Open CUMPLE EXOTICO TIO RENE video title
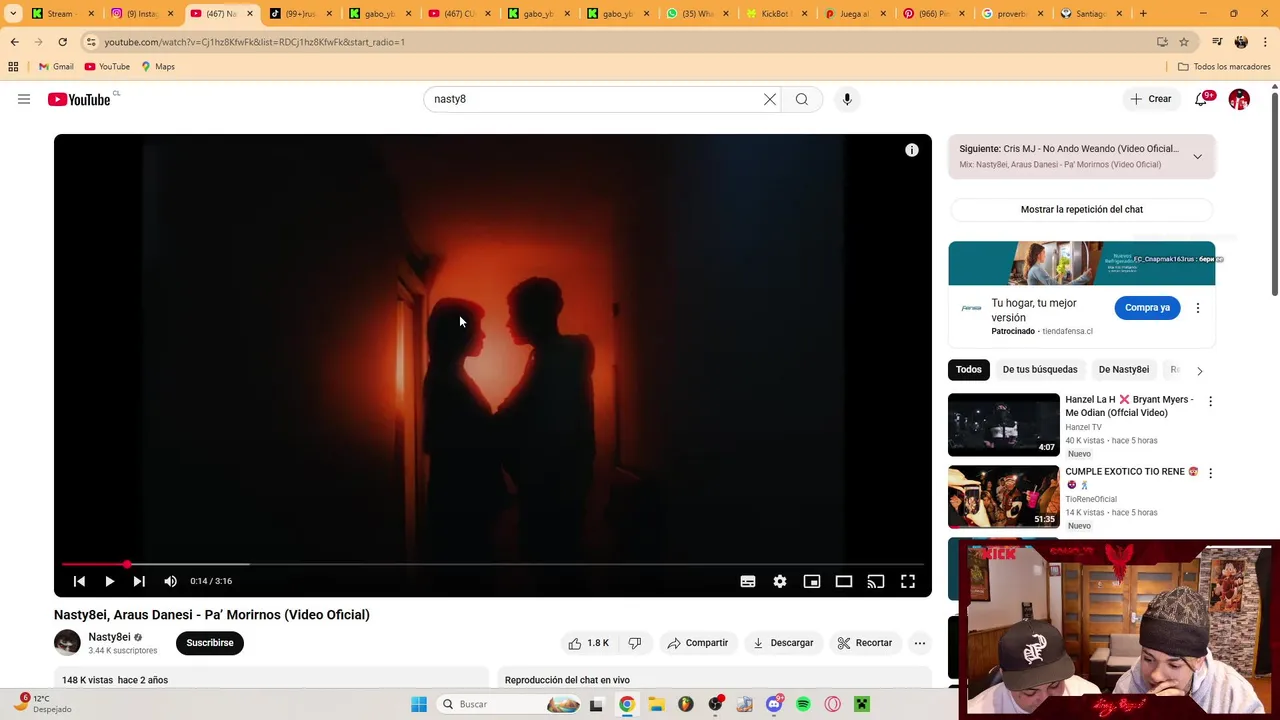Viewport: 1280px width, 720px height. pyautogui.click(x=1131, y=478)
